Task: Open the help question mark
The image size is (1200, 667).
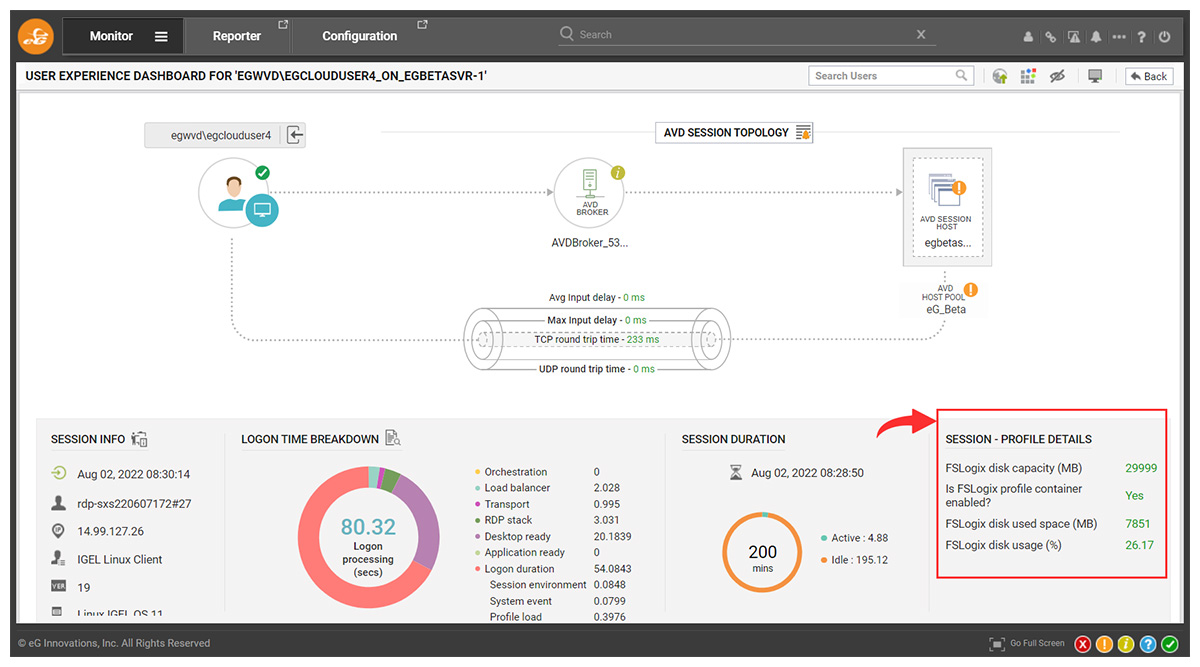Action: 1142,37
